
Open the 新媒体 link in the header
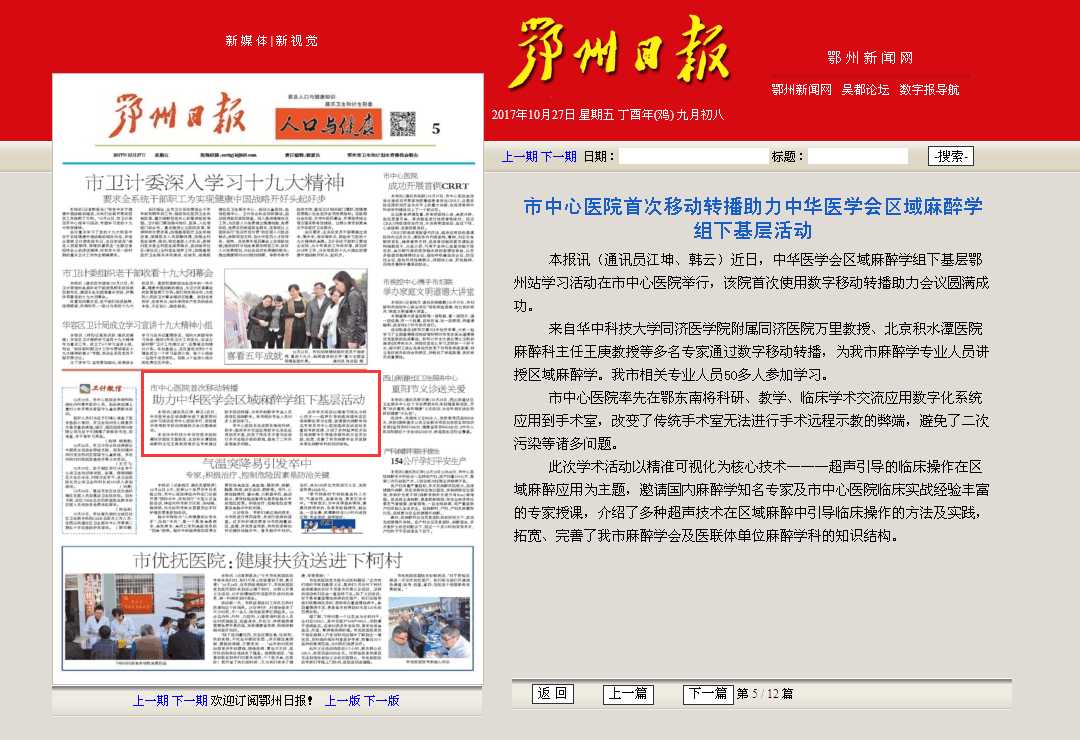(x=246, y=41)
